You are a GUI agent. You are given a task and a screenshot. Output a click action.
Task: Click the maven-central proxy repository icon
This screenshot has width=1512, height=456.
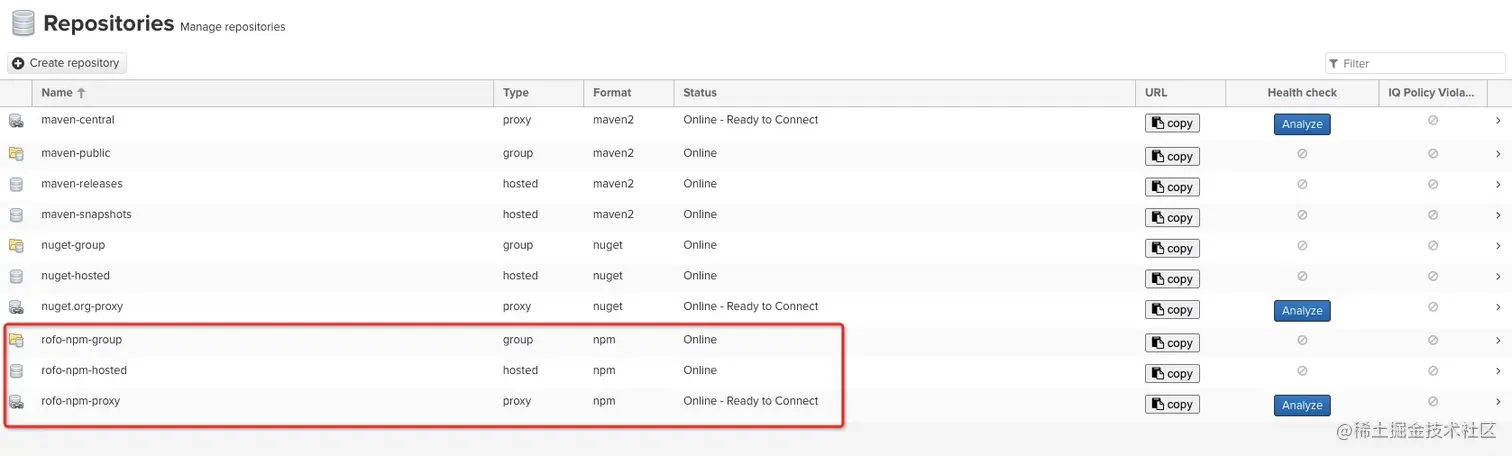pos(16,121)
